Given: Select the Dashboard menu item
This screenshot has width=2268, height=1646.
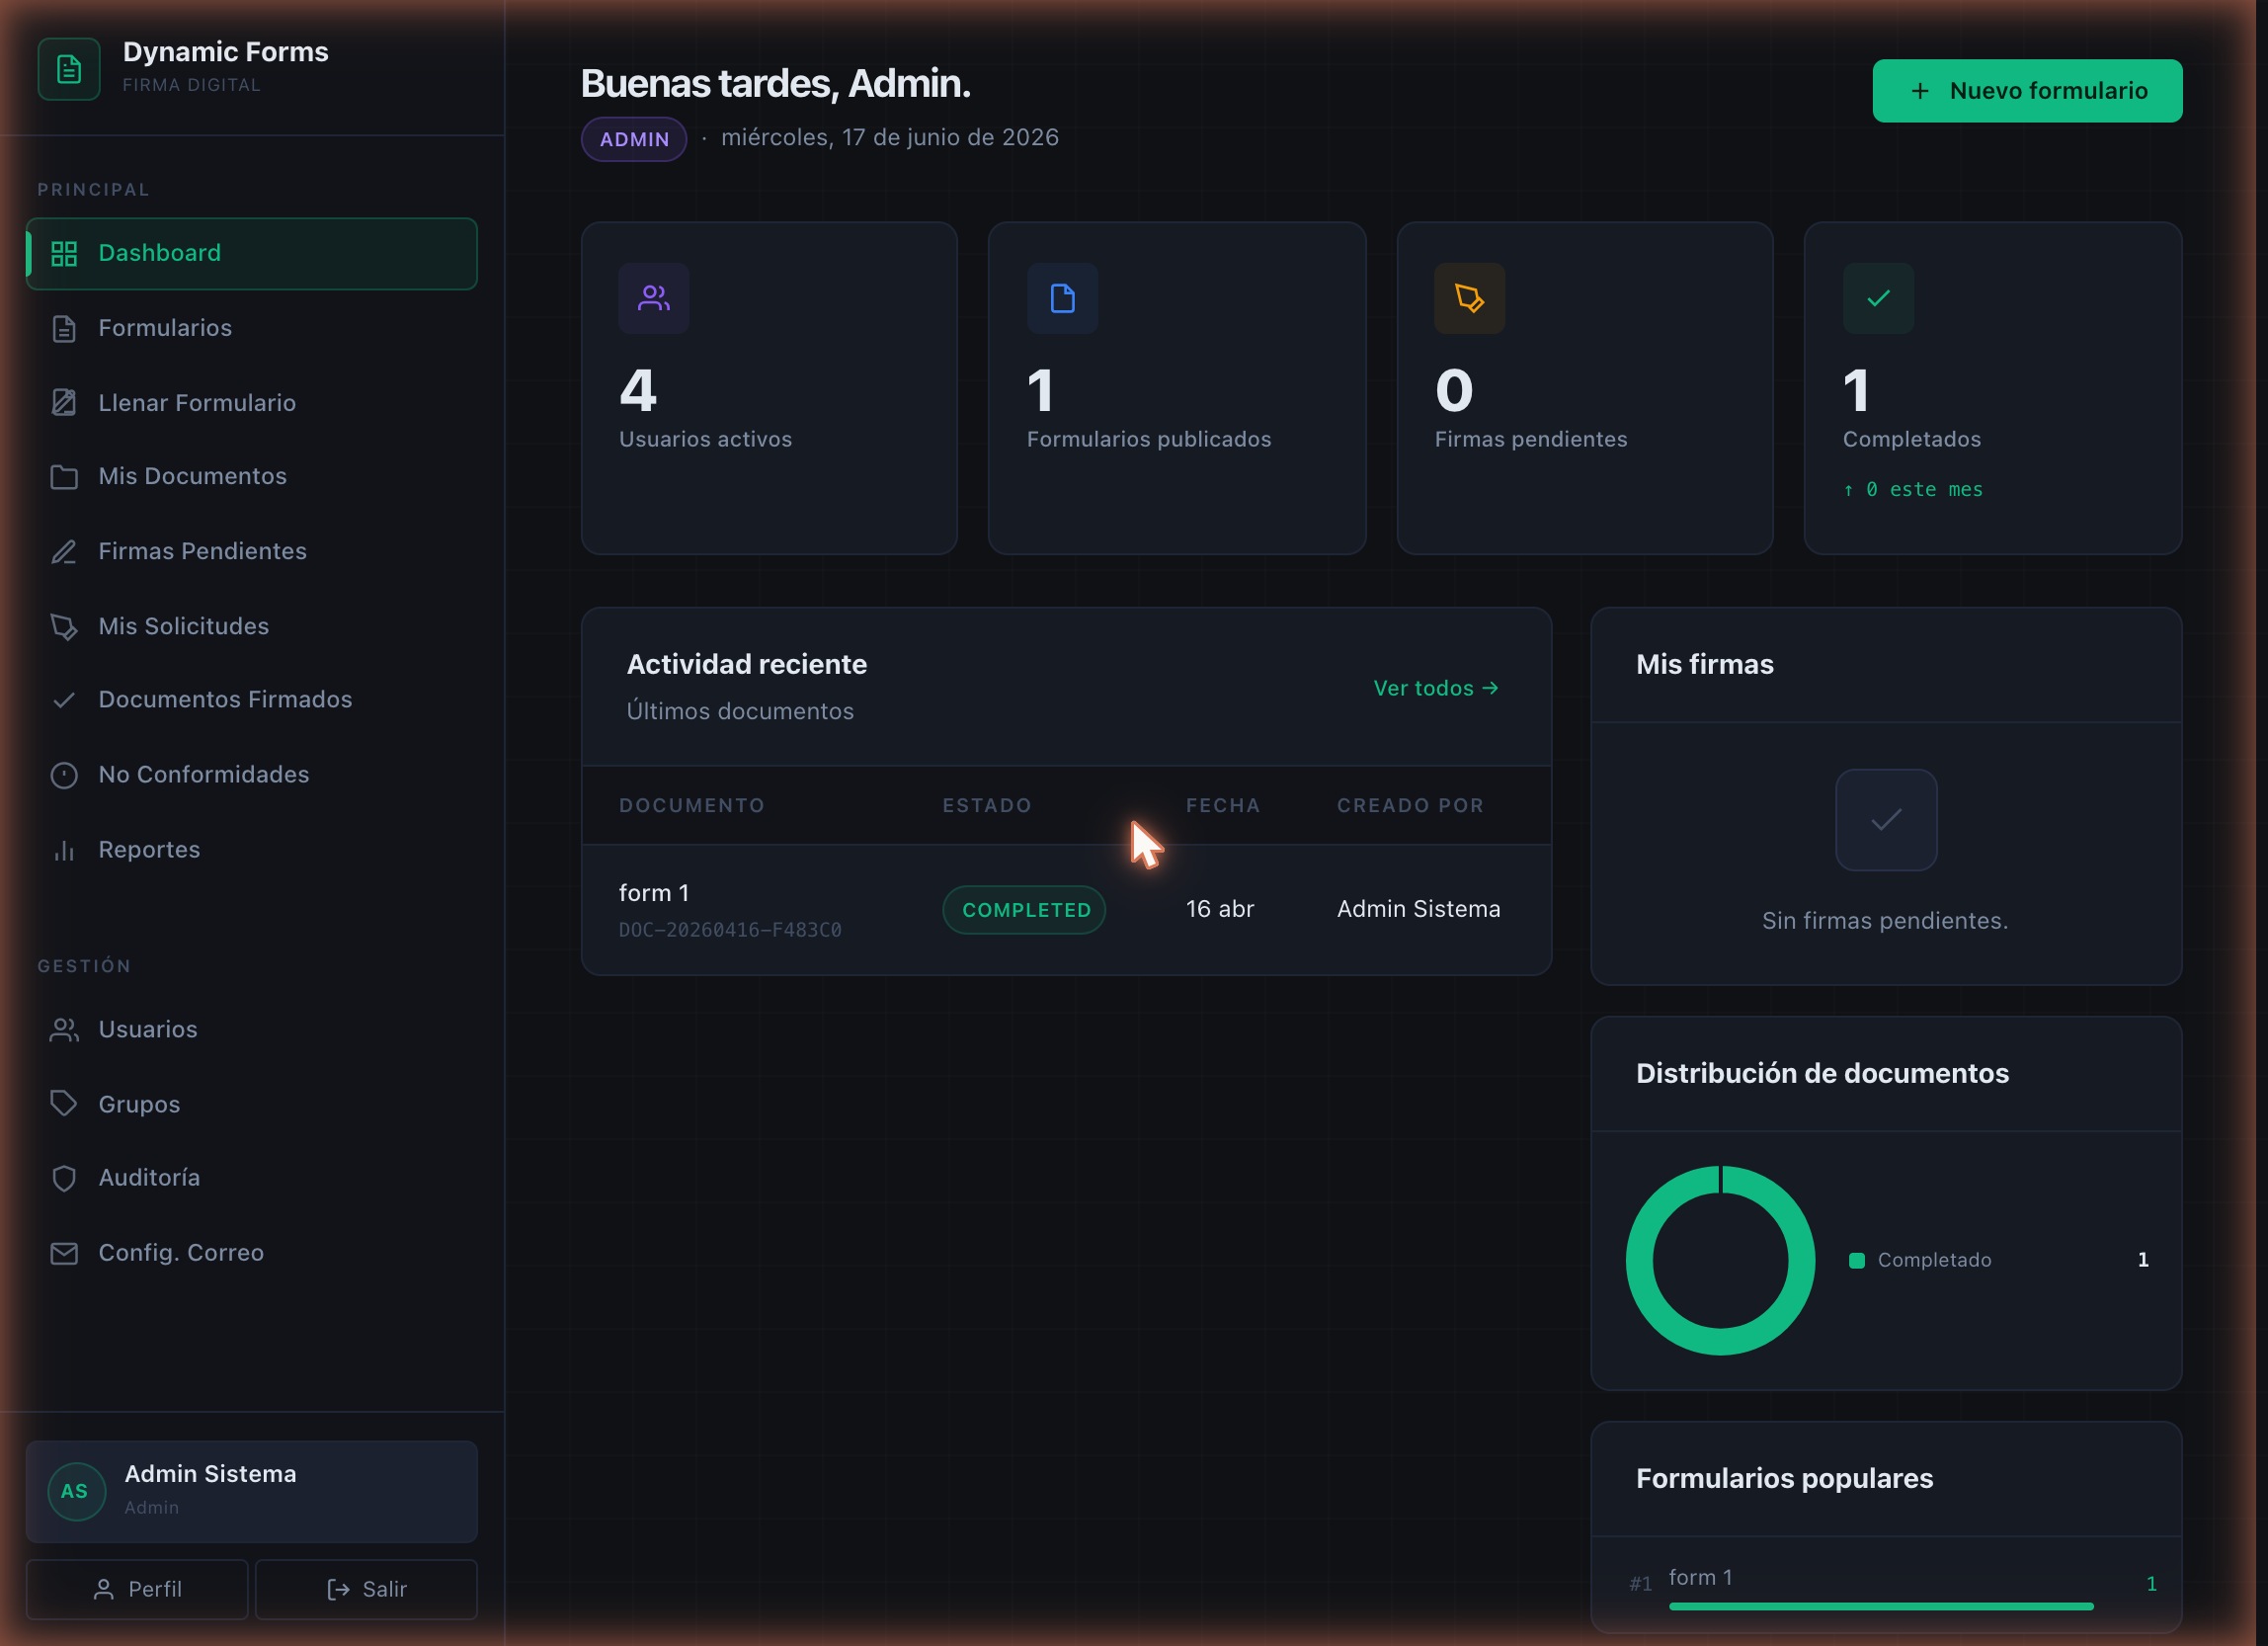Looking at the screenshot, I should [x=251, y=254].
